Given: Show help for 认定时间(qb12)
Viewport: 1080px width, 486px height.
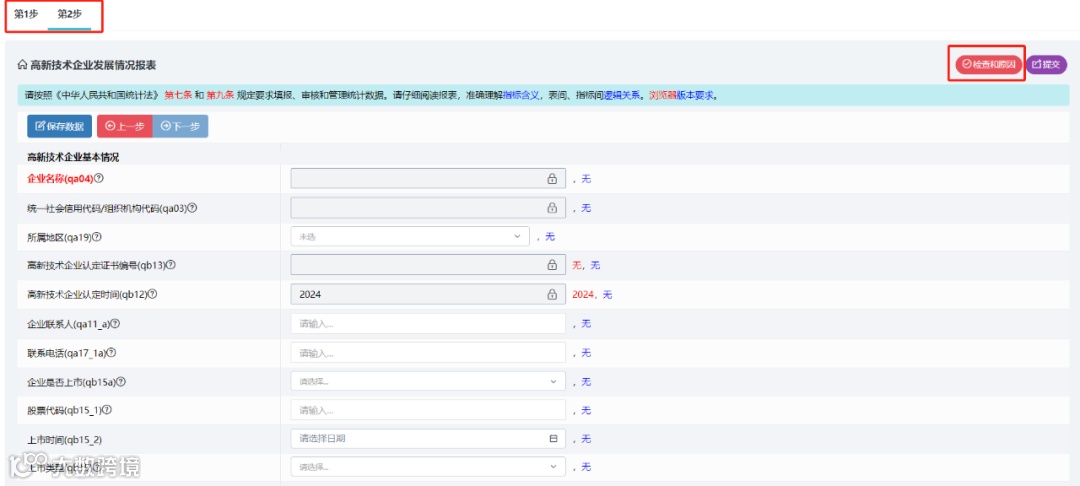Looking at the screenshot, I should [153, 294].
